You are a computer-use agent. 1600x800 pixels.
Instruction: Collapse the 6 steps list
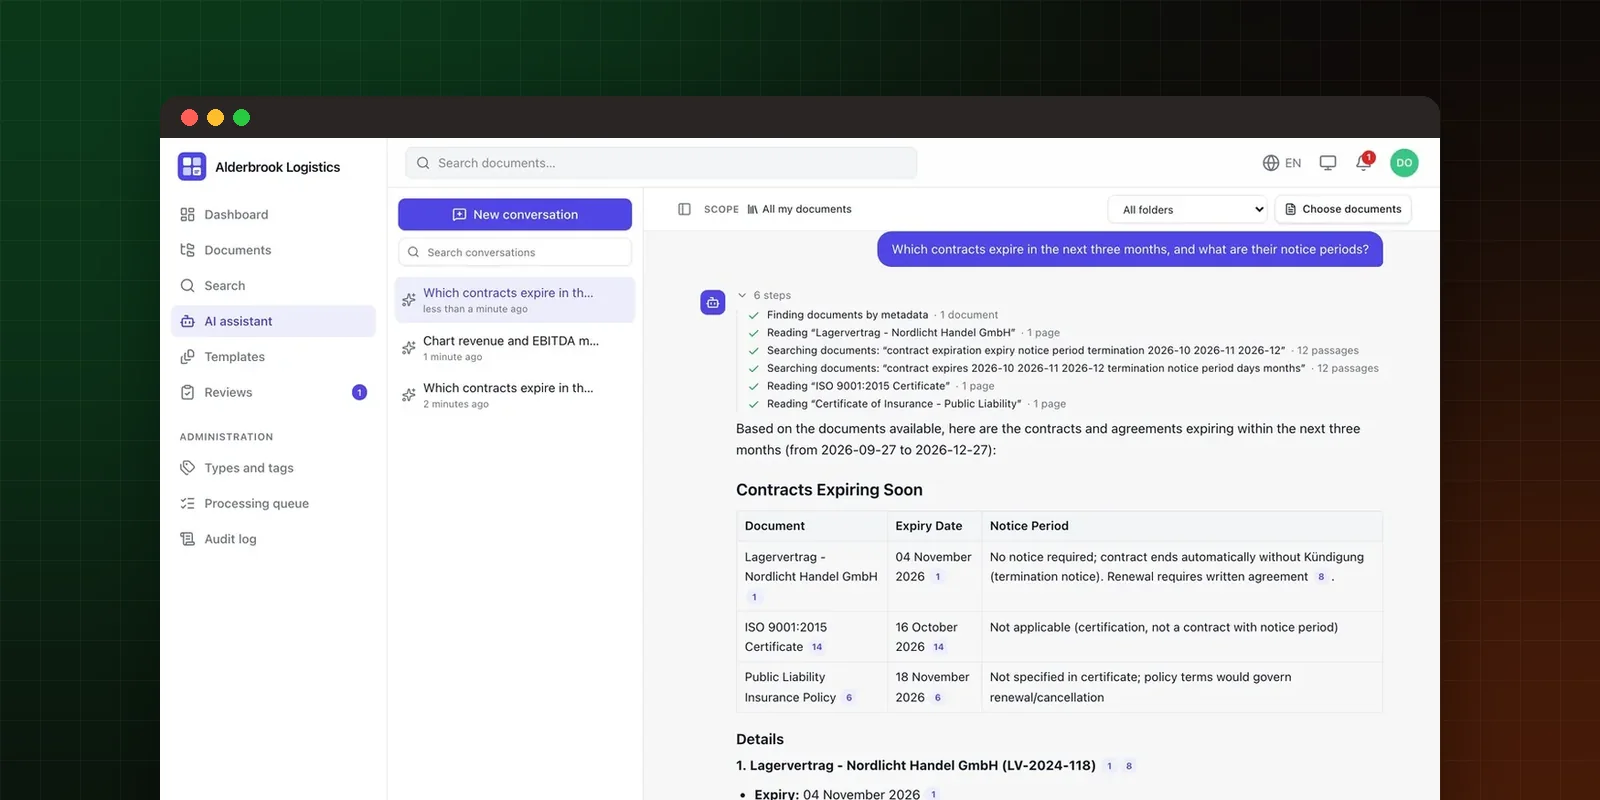coord(765,295)
